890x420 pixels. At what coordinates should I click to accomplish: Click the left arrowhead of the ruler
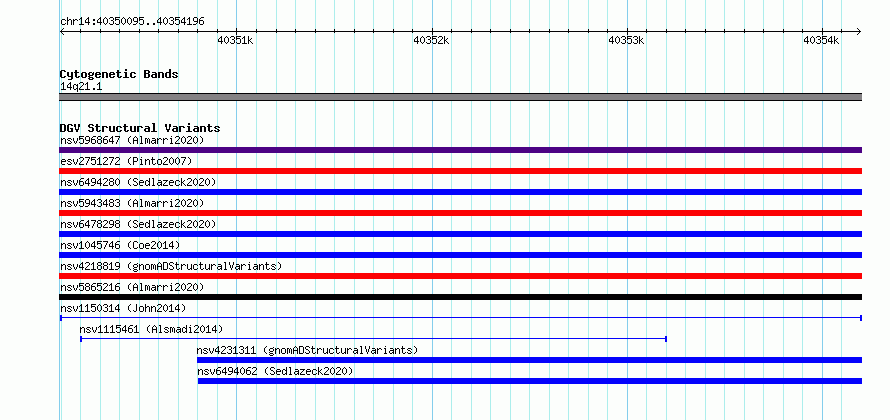62,31
